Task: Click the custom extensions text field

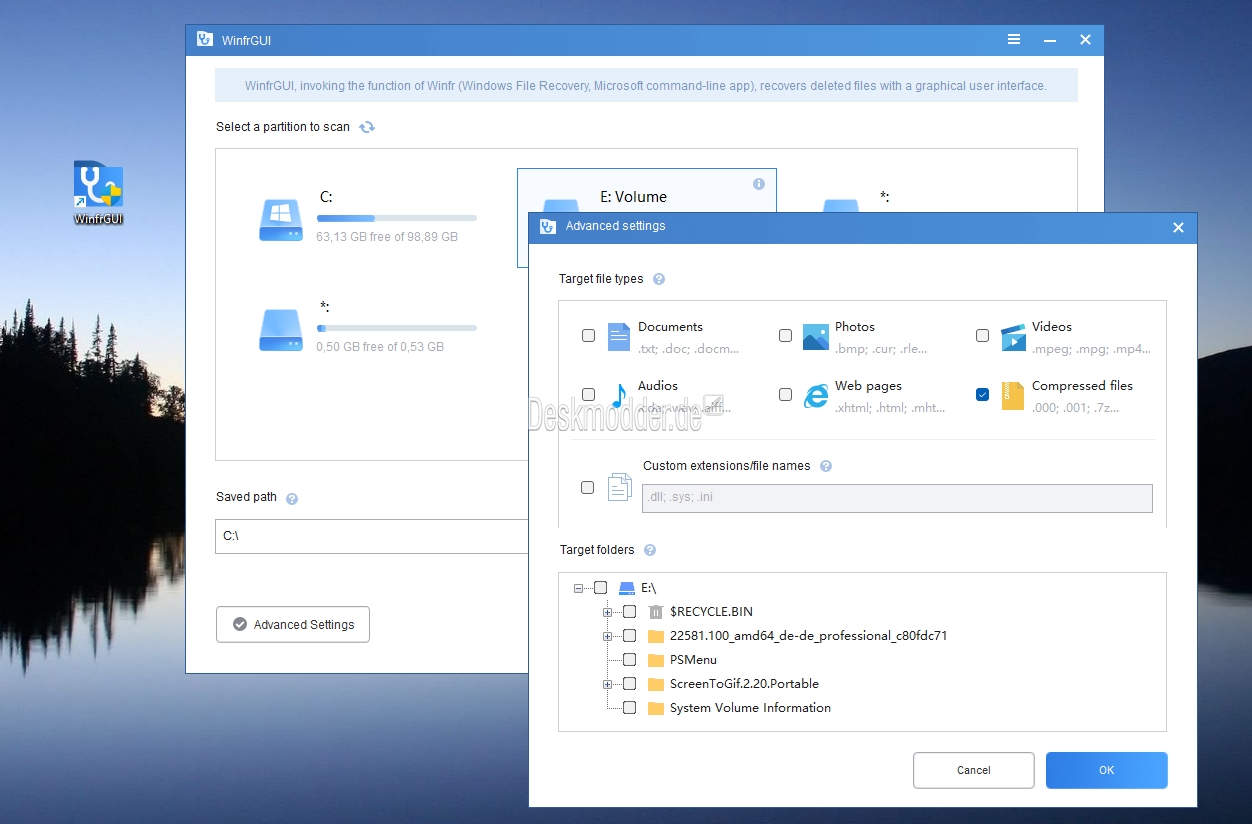Action: click(x=896, y=498)
